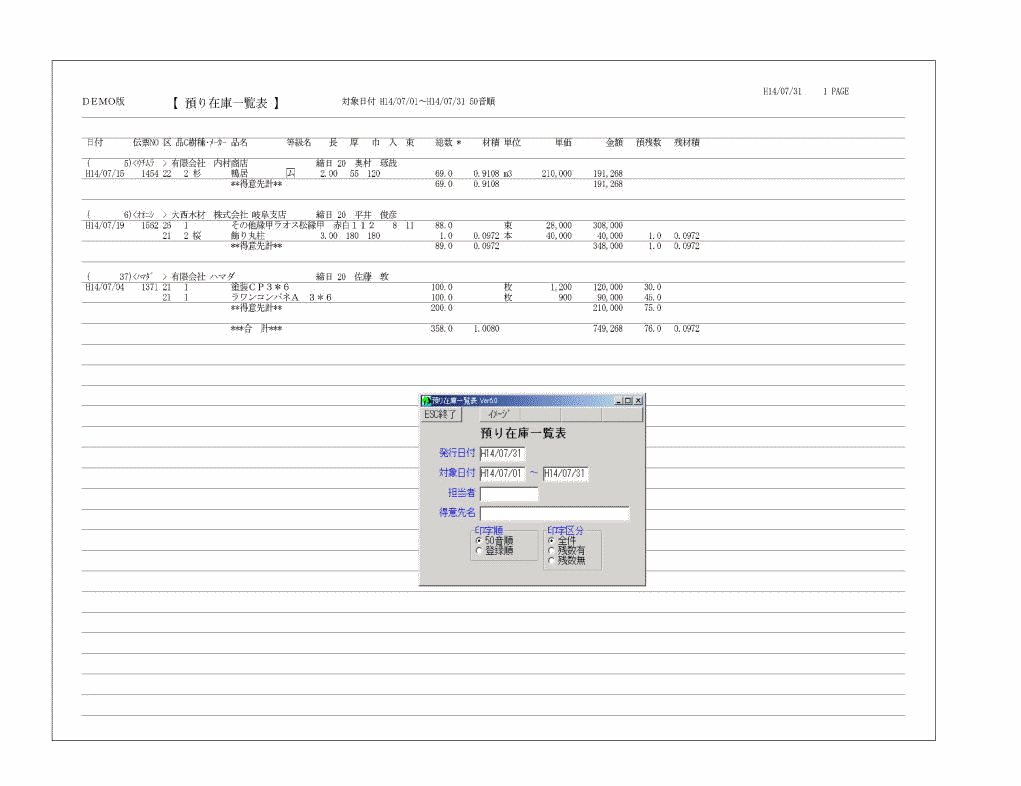
Task: Click the 【預り在庫一覧表】 report heading
Action: 225,102
